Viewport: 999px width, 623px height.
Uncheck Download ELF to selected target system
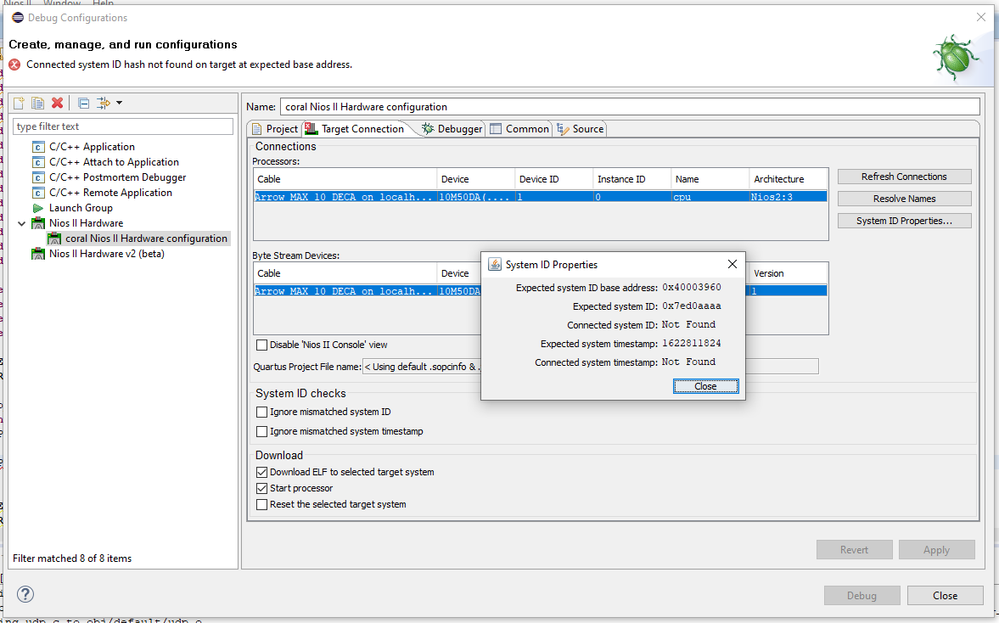pyautogui.click(x=262, y=472)
